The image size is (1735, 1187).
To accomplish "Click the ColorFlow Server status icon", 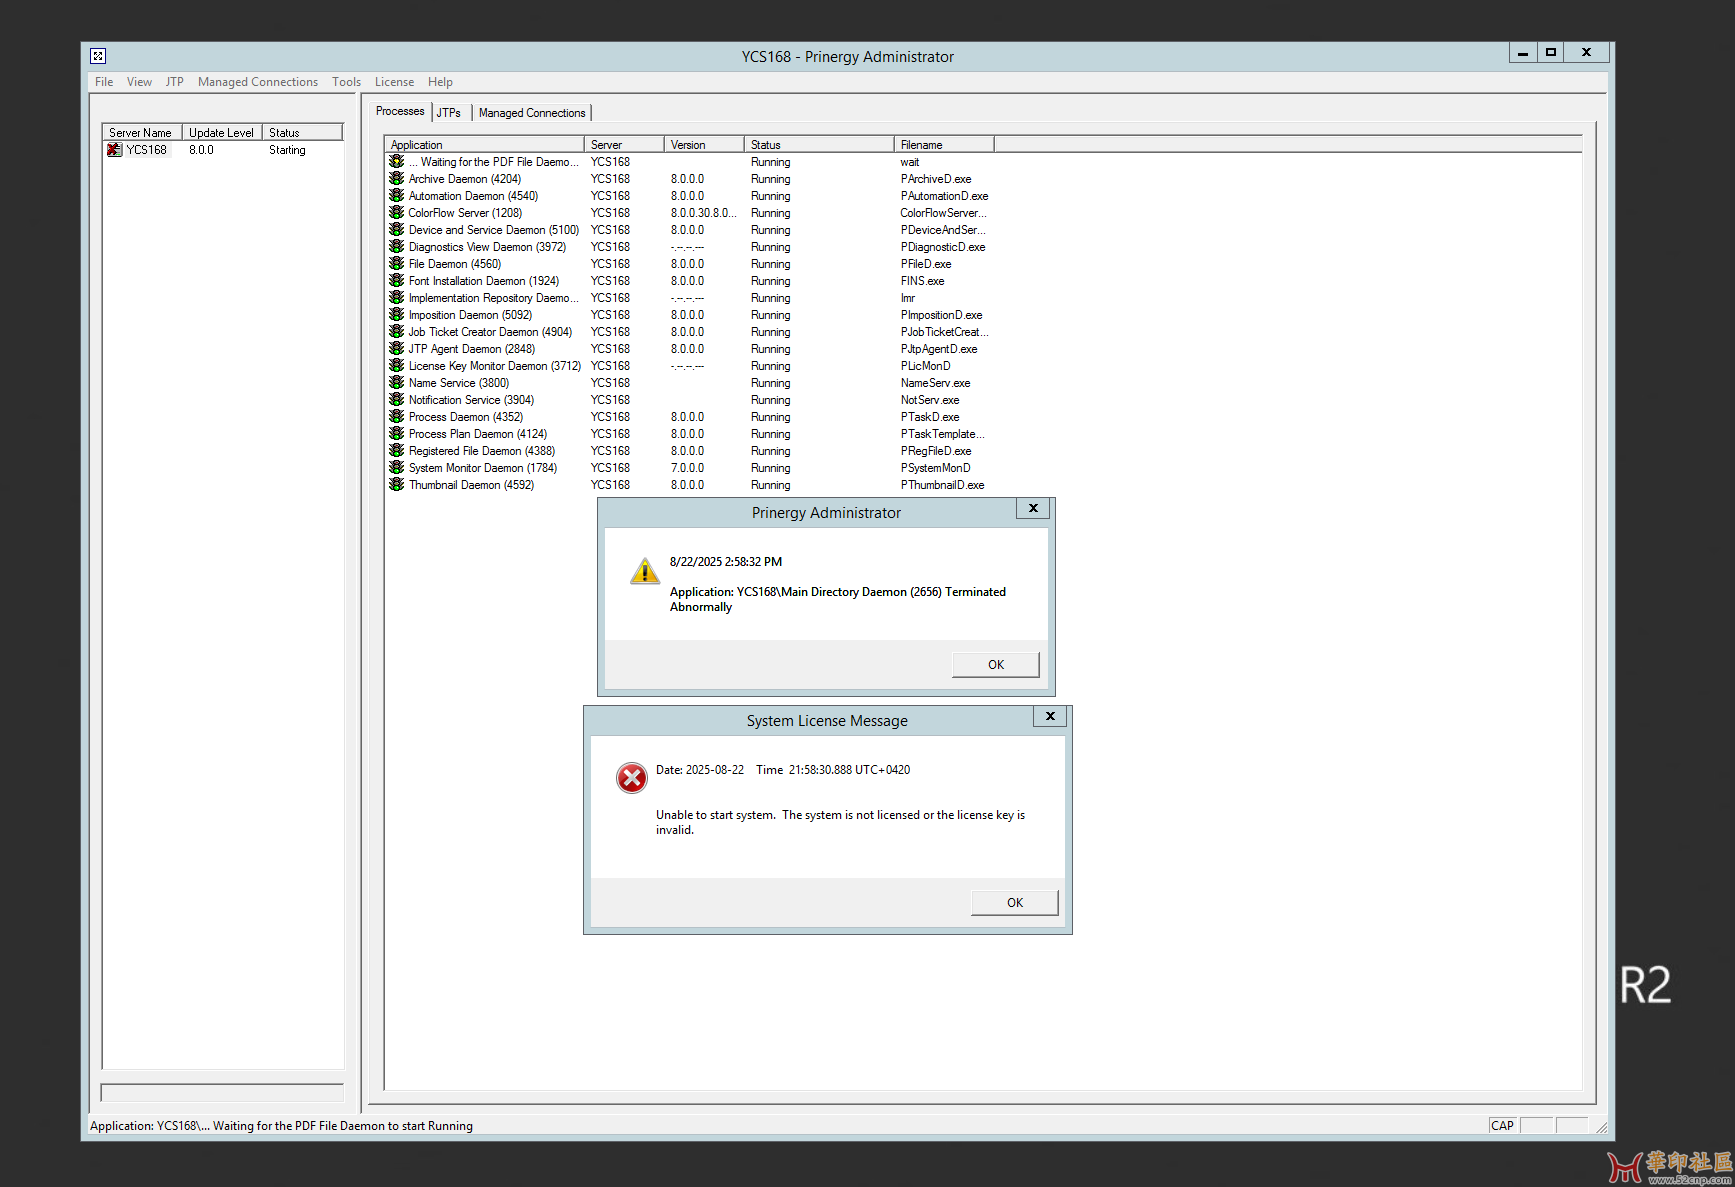I will [x=397, y=213].
